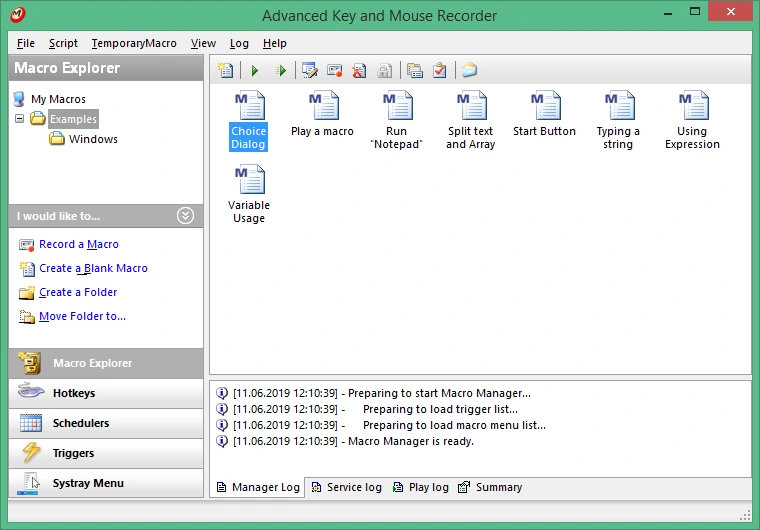Open the Triggers navigation button
The image size is (760, 530).
[x=106, y=453]
